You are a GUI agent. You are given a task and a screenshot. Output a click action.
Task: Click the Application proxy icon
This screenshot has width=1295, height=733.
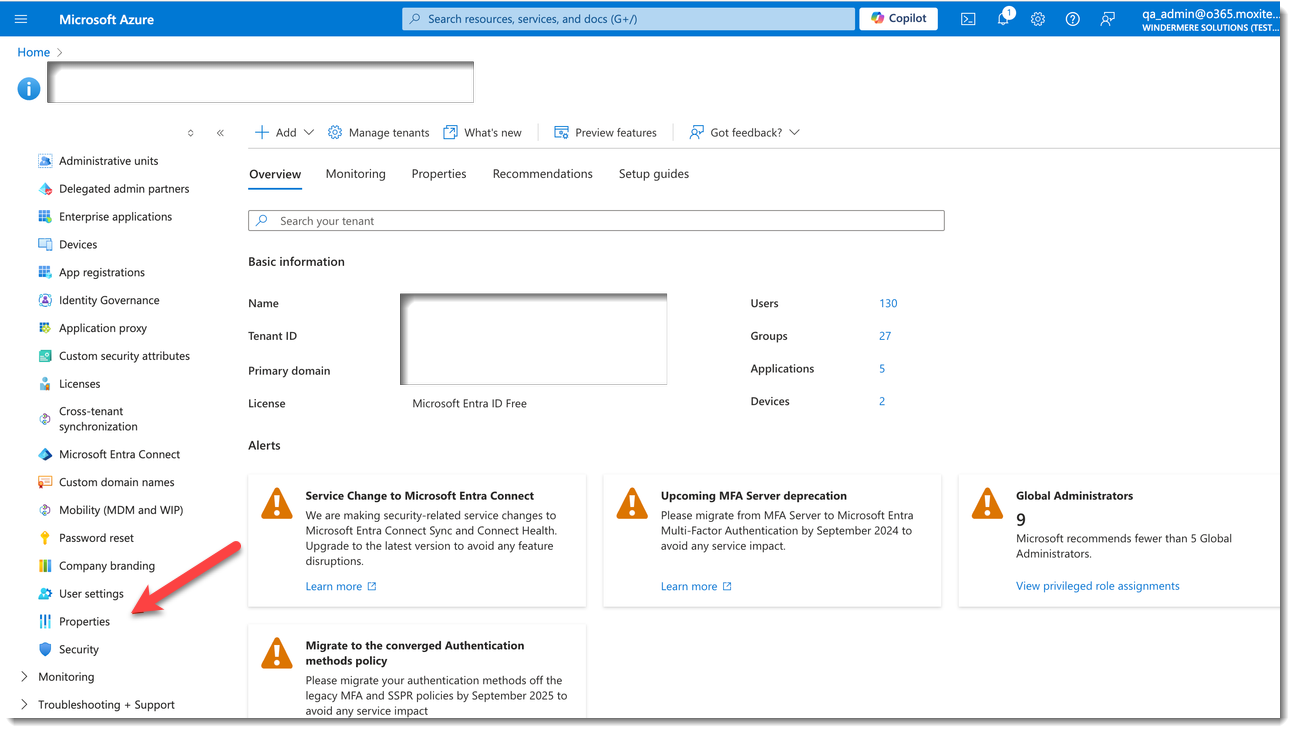(x=45, y=329)
